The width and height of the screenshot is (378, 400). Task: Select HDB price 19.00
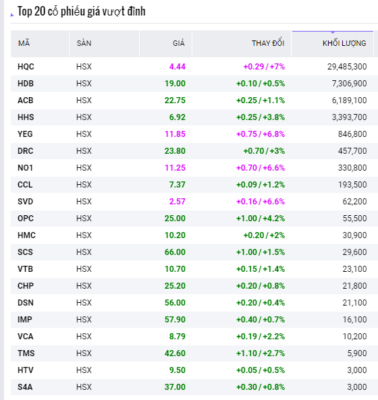point(175,84)
